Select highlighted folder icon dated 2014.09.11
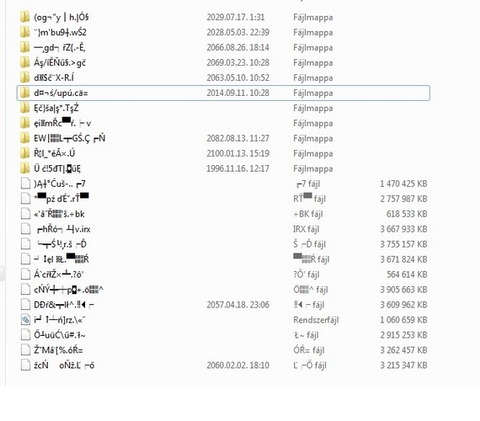The width and height of the screenshot is (480, 421). click(25, 93)
